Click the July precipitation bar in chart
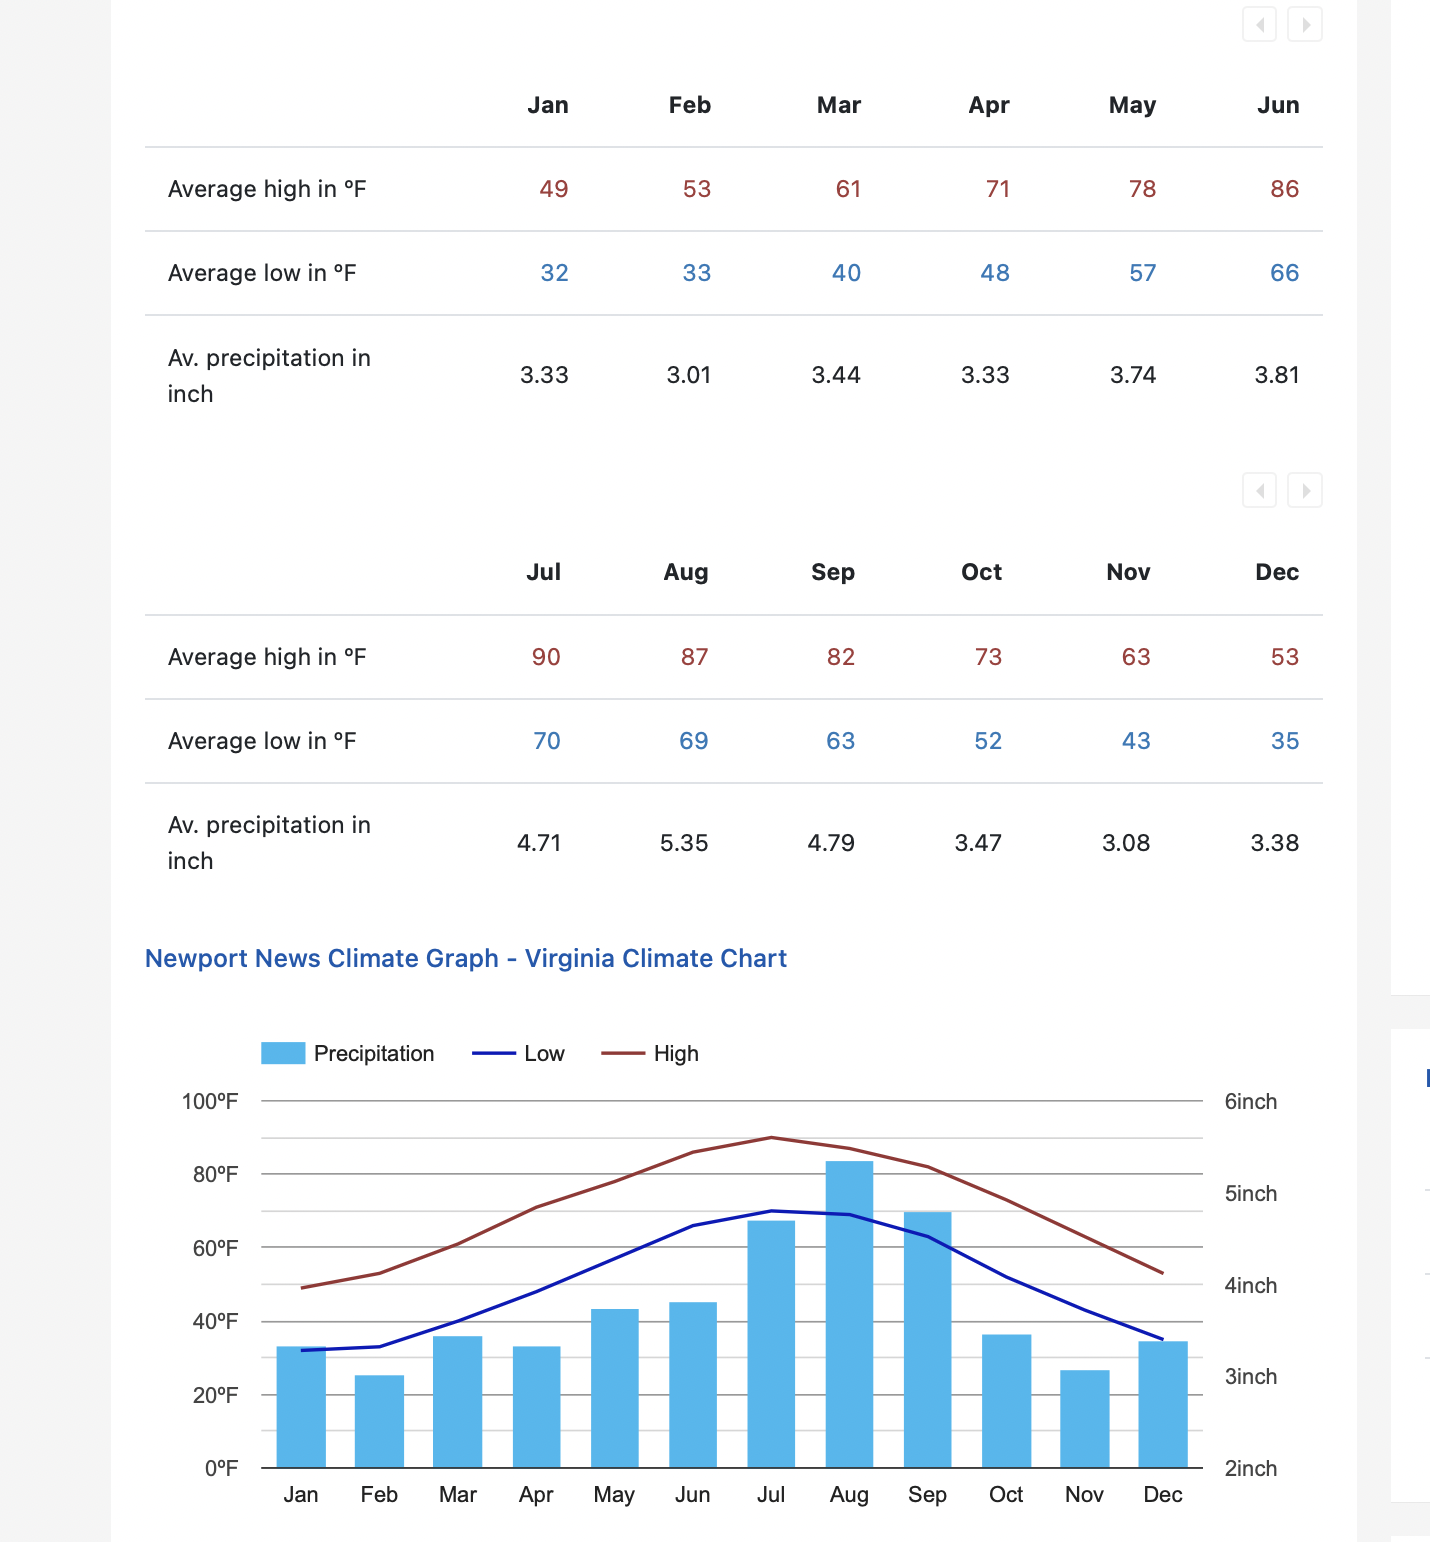The width and height of the screenshot is (1430, 1542). pyautogui.click(x=771, y=1344)
